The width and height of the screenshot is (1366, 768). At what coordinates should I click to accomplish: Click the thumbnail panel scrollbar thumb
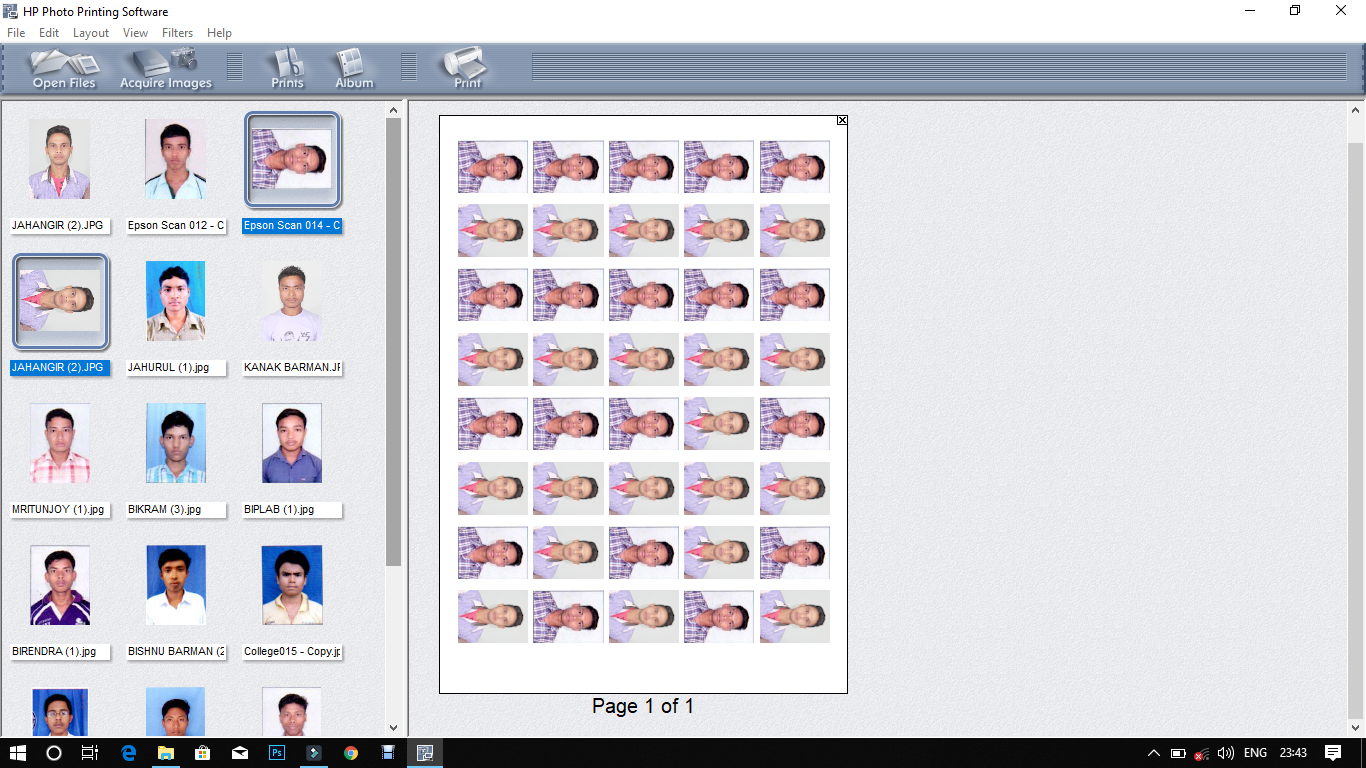[x=393, y=342]
